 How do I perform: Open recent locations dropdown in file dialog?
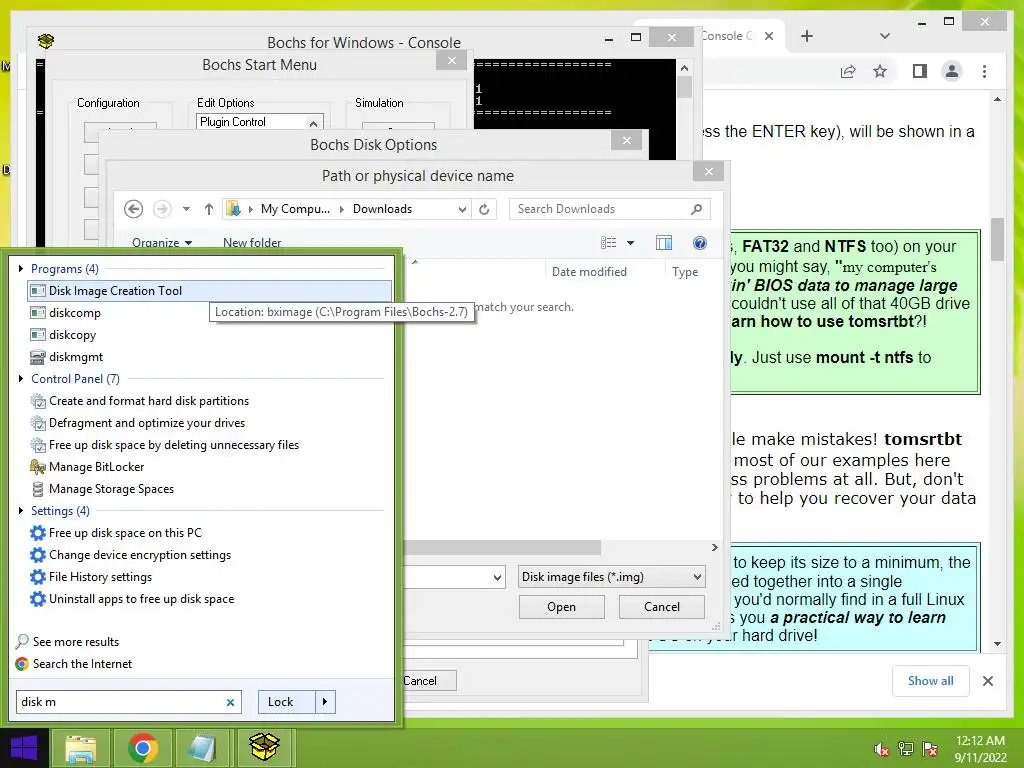point(186,209)
